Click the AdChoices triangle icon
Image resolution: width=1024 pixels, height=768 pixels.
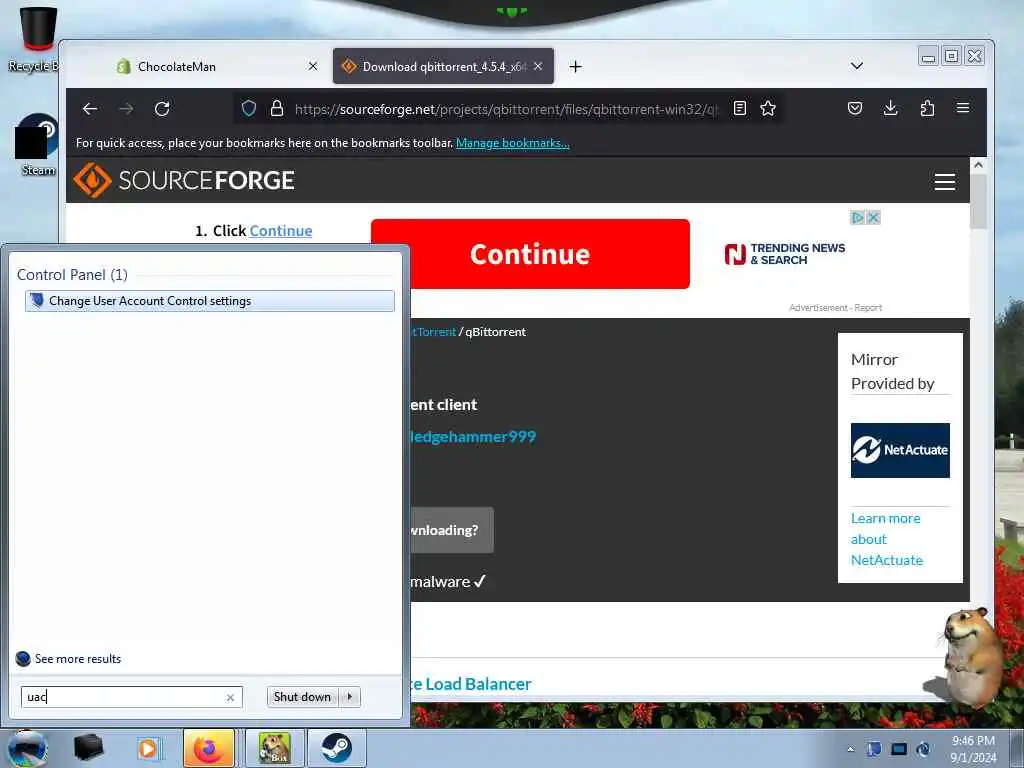point(857,217)
